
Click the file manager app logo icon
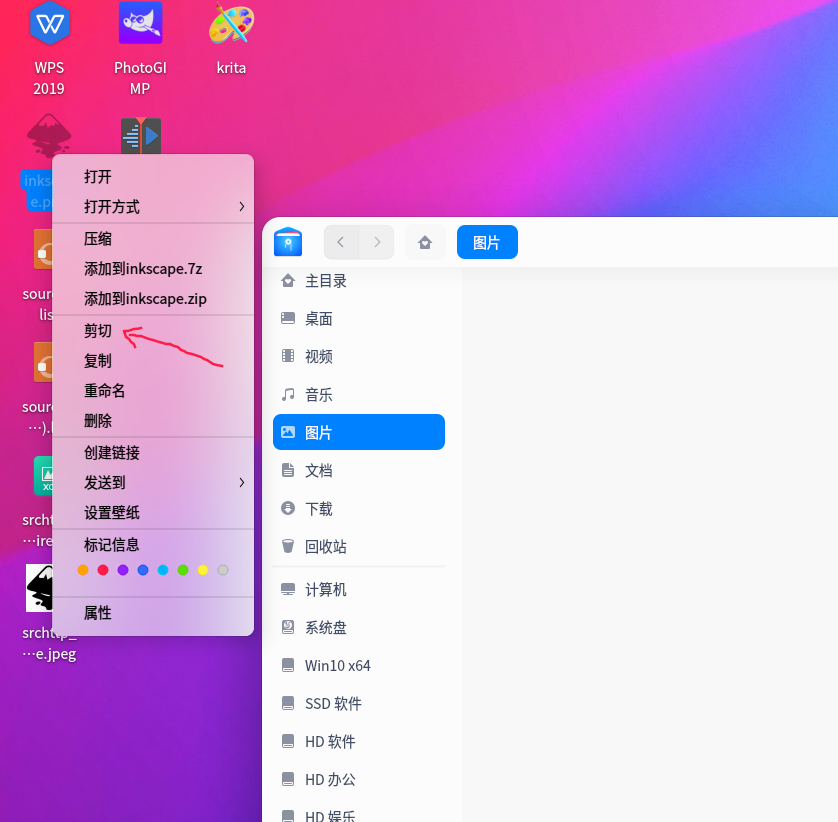coord(288,242)
